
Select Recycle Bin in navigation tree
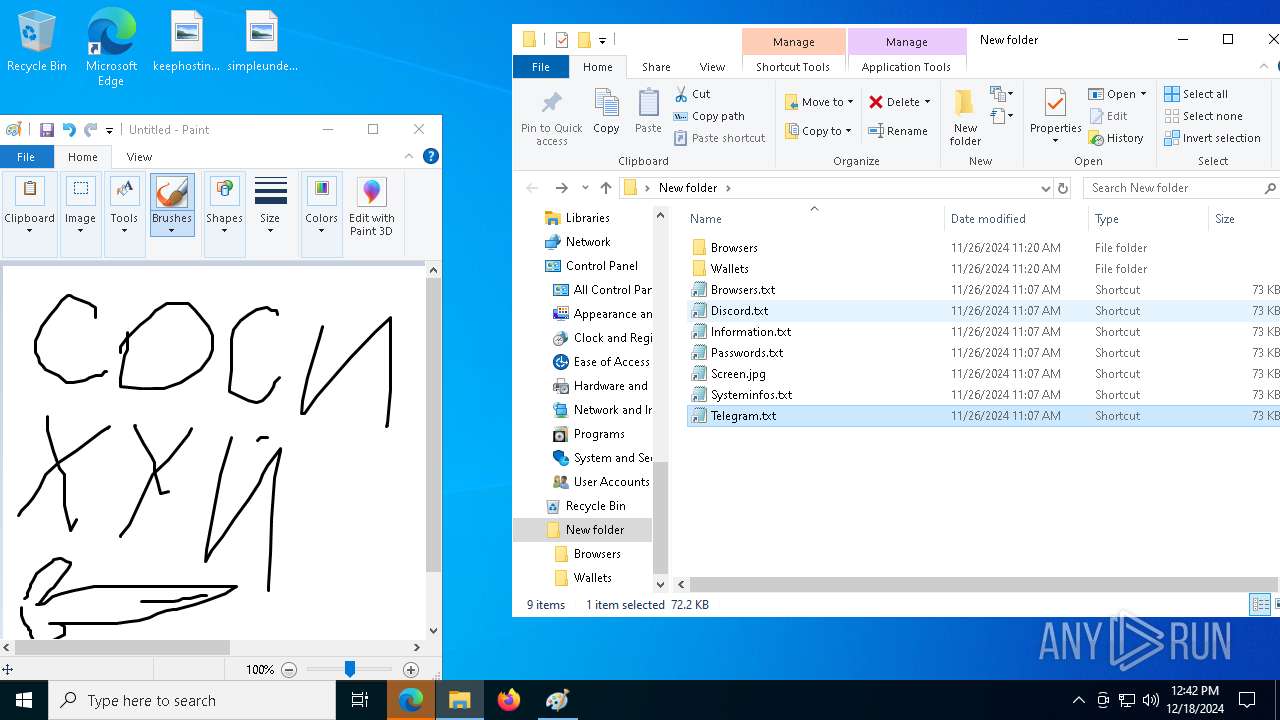click(x=595, y=506)
